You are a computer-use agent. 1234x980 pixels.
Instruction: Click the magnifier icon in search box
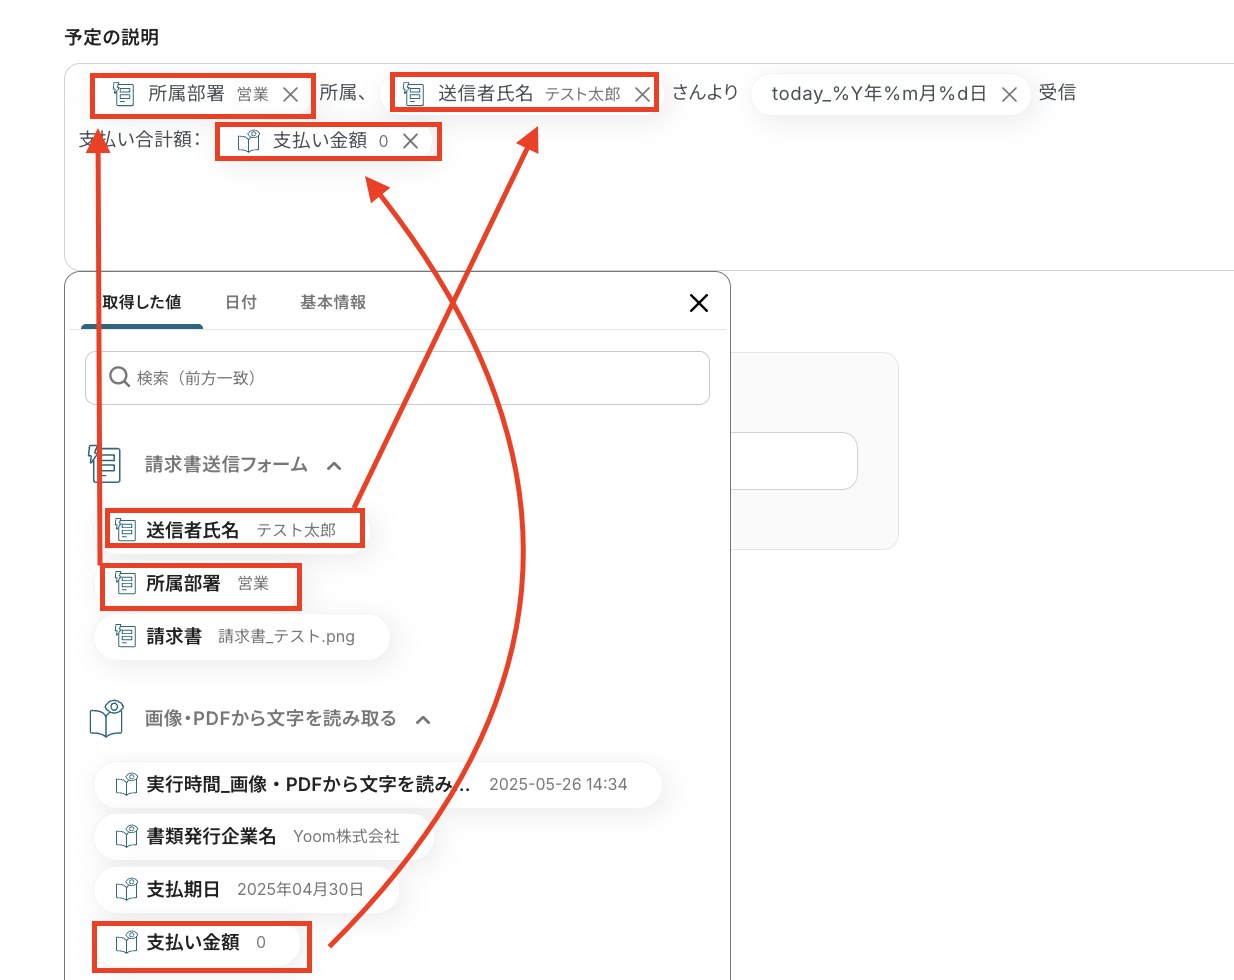(x=119, y=377)
